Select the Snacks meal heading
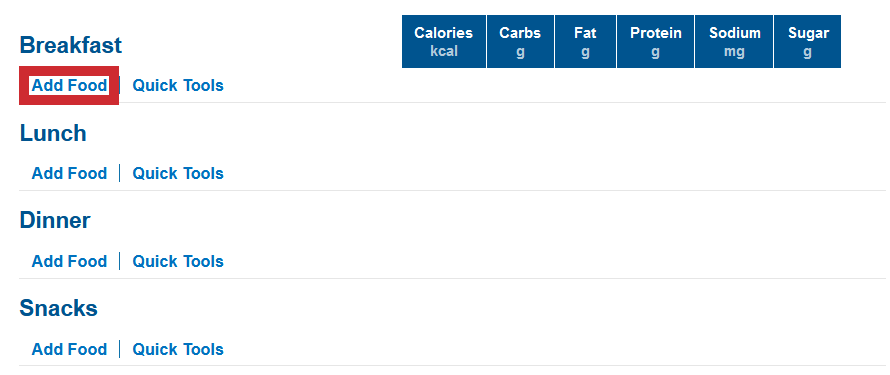 pyautogui.click(x=58, y=308)
